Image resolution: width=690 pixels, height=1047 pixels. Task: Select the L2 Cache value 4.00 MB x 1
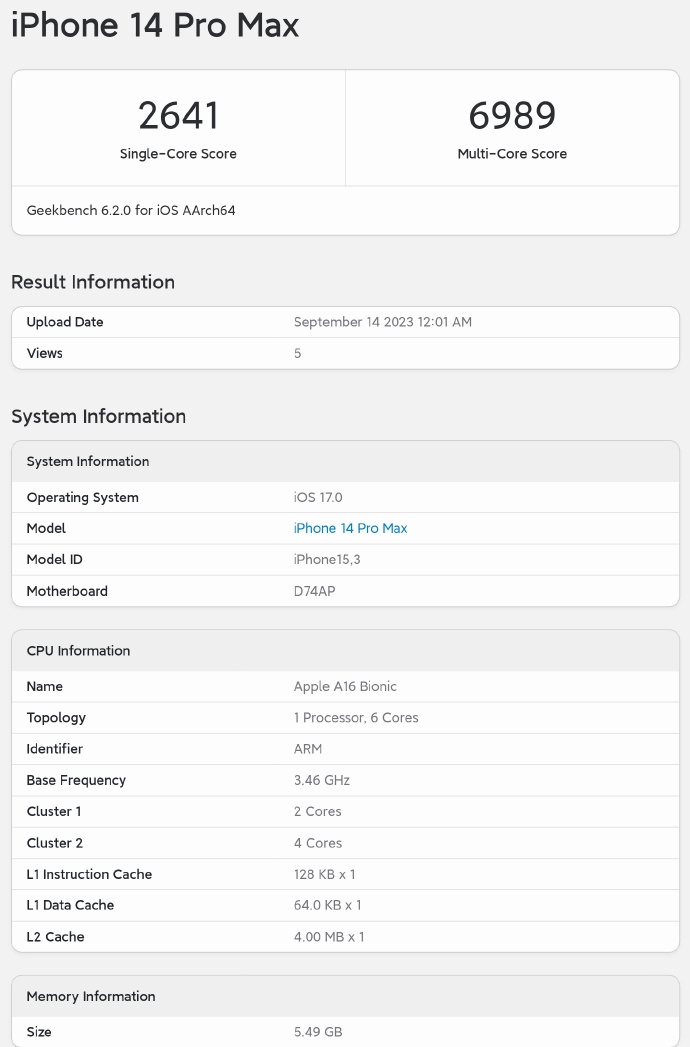point(329,937)
